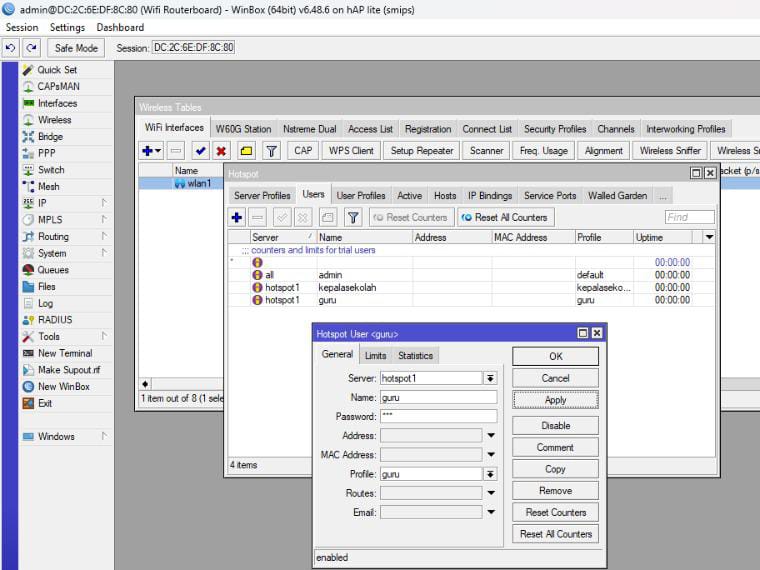Open New WinBox
Viewport: 760px width, 570px height.
coord(63,387)
